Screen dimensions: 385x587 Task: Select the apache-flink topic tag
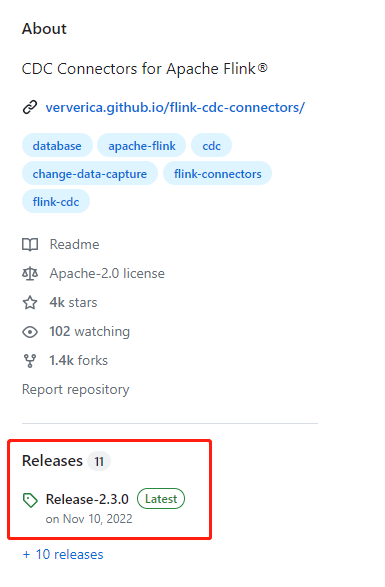(x=142, y=146)
